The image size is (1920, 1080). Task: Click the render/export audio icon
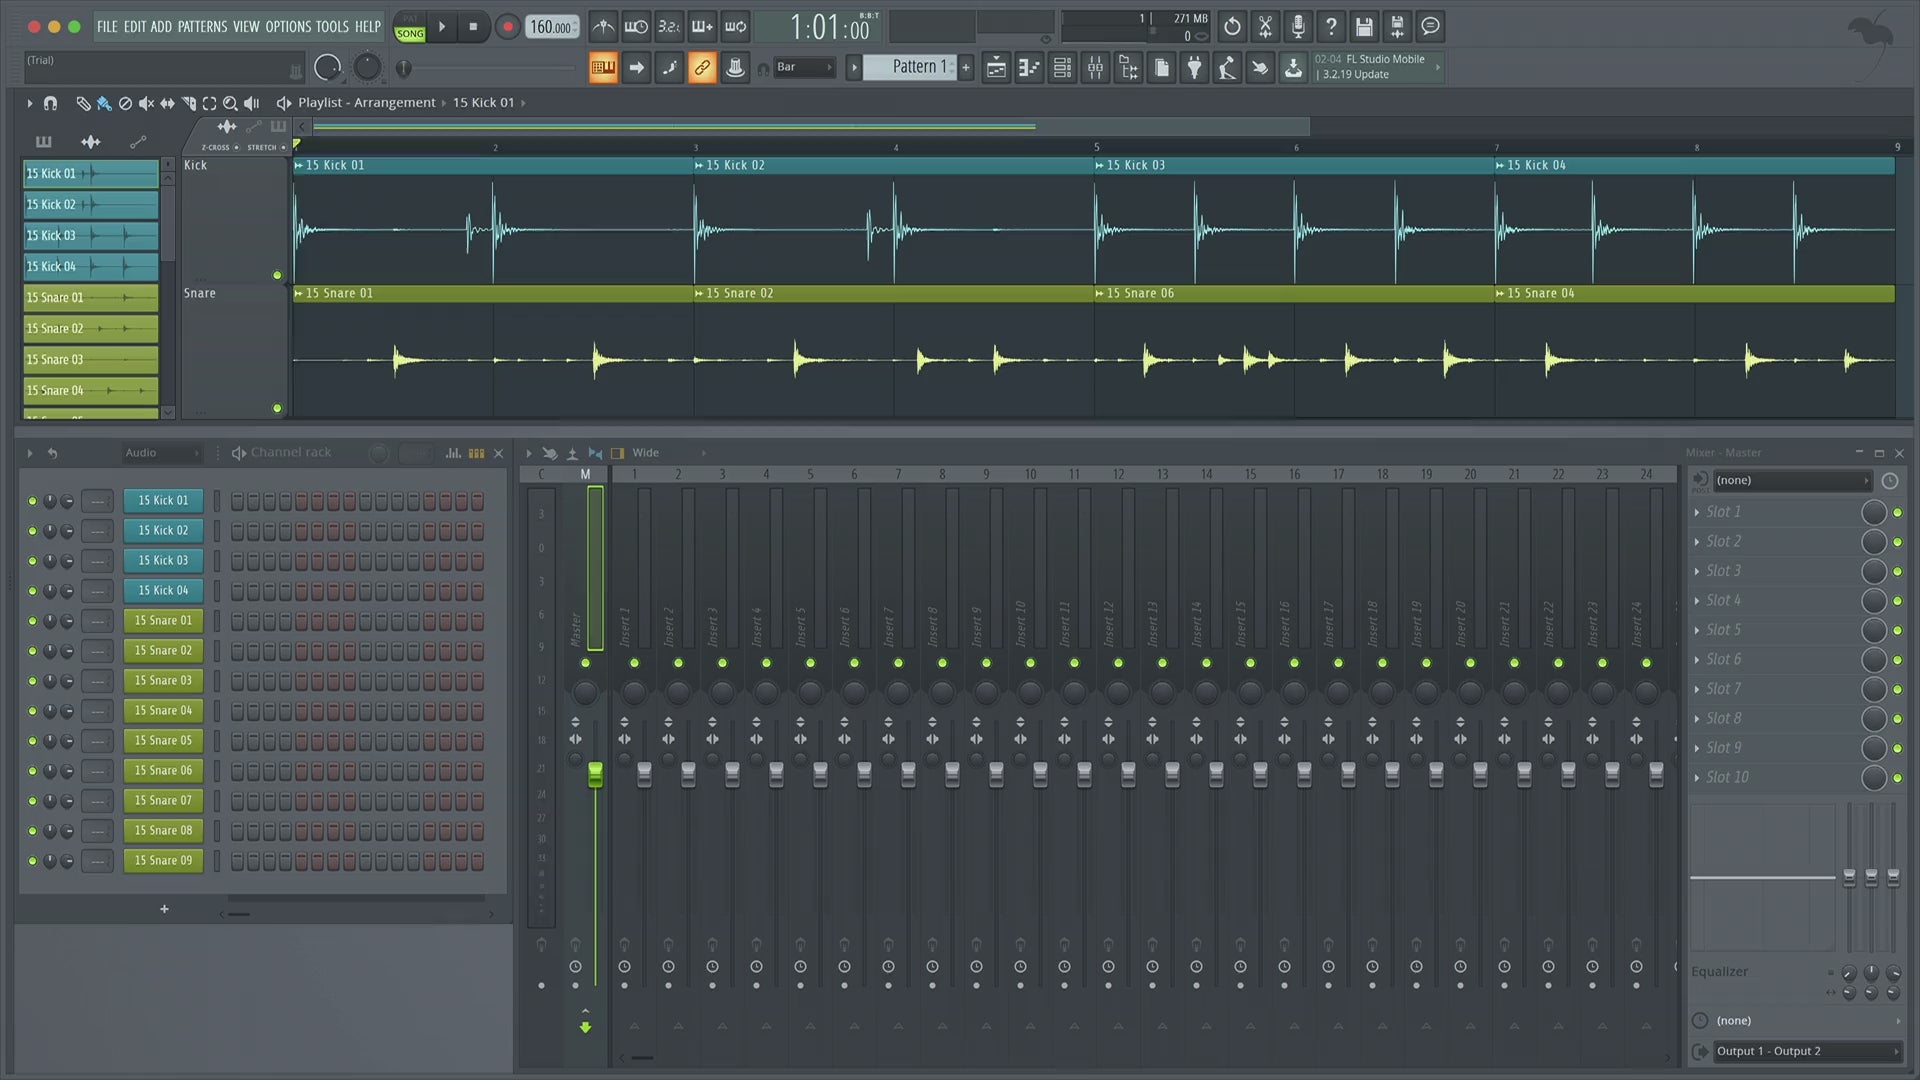click(x=1397, y=27)
